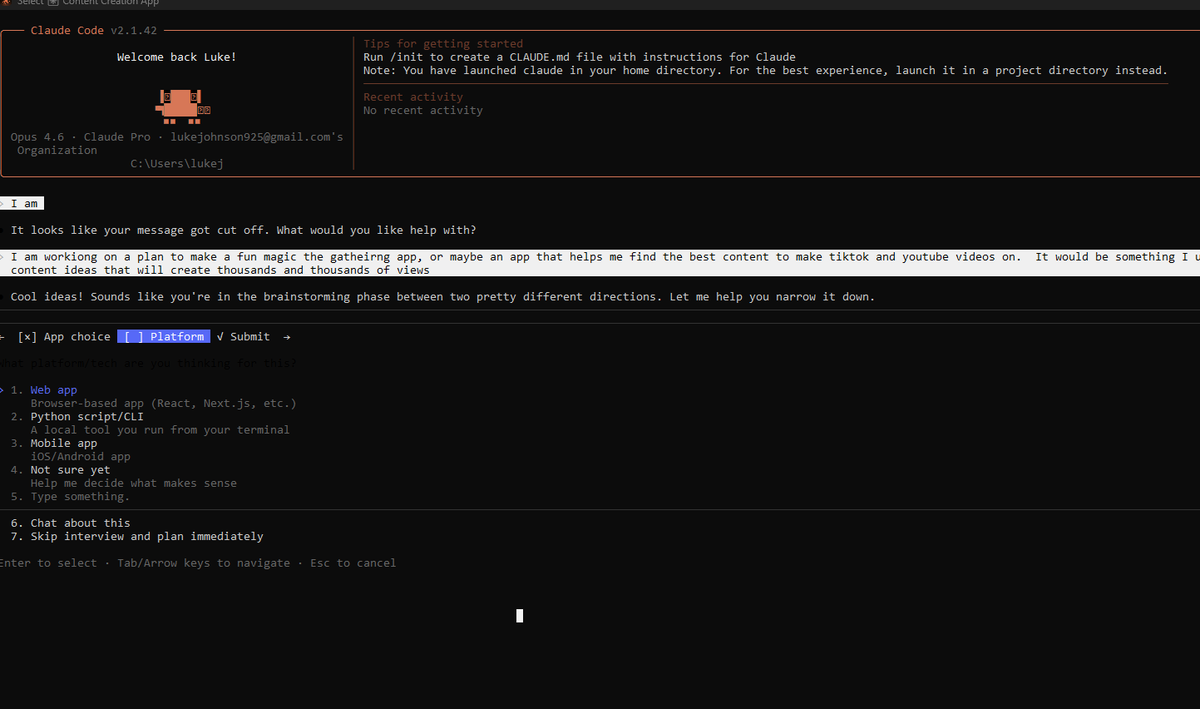The height and width of the screenshot is (709, 1200).
Task: Click A local tool you run description
Action: [x=160, y=430]
